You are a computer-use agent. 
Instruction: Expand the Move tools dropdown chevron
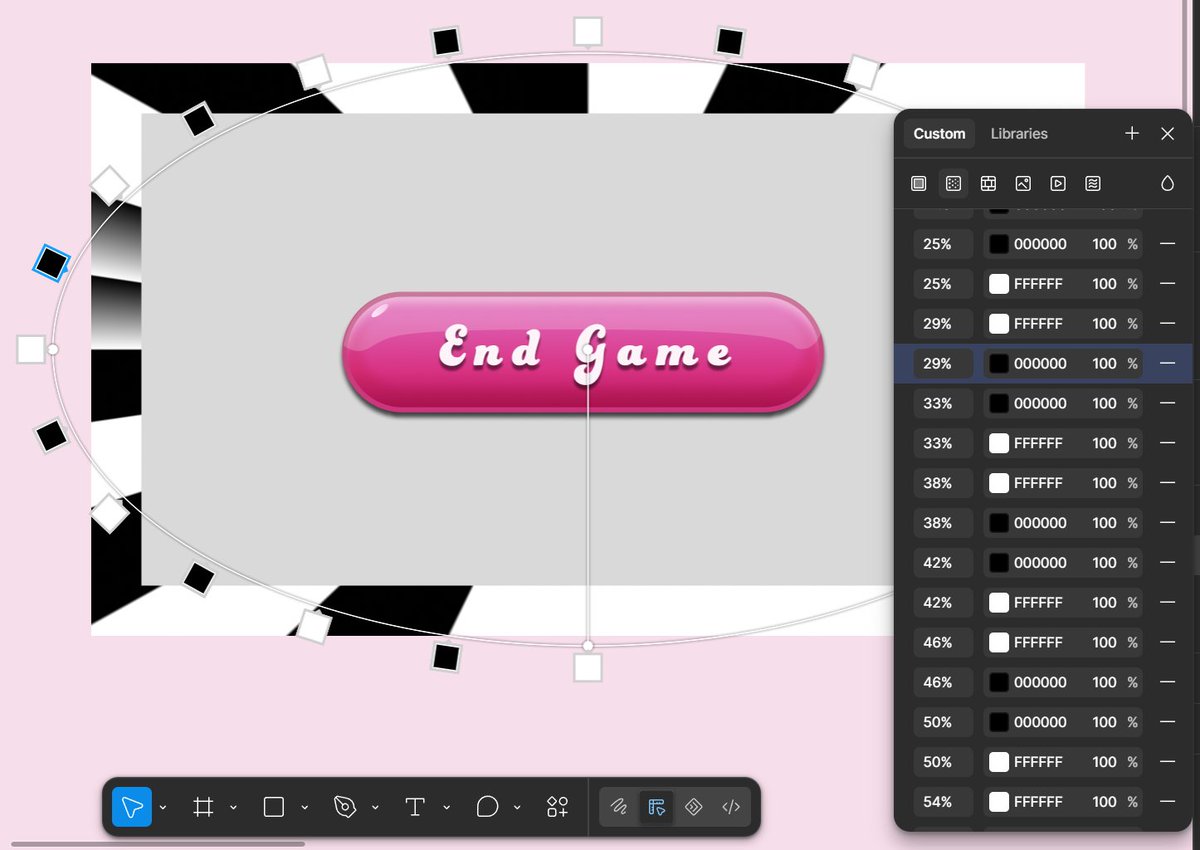click(163, 808)
